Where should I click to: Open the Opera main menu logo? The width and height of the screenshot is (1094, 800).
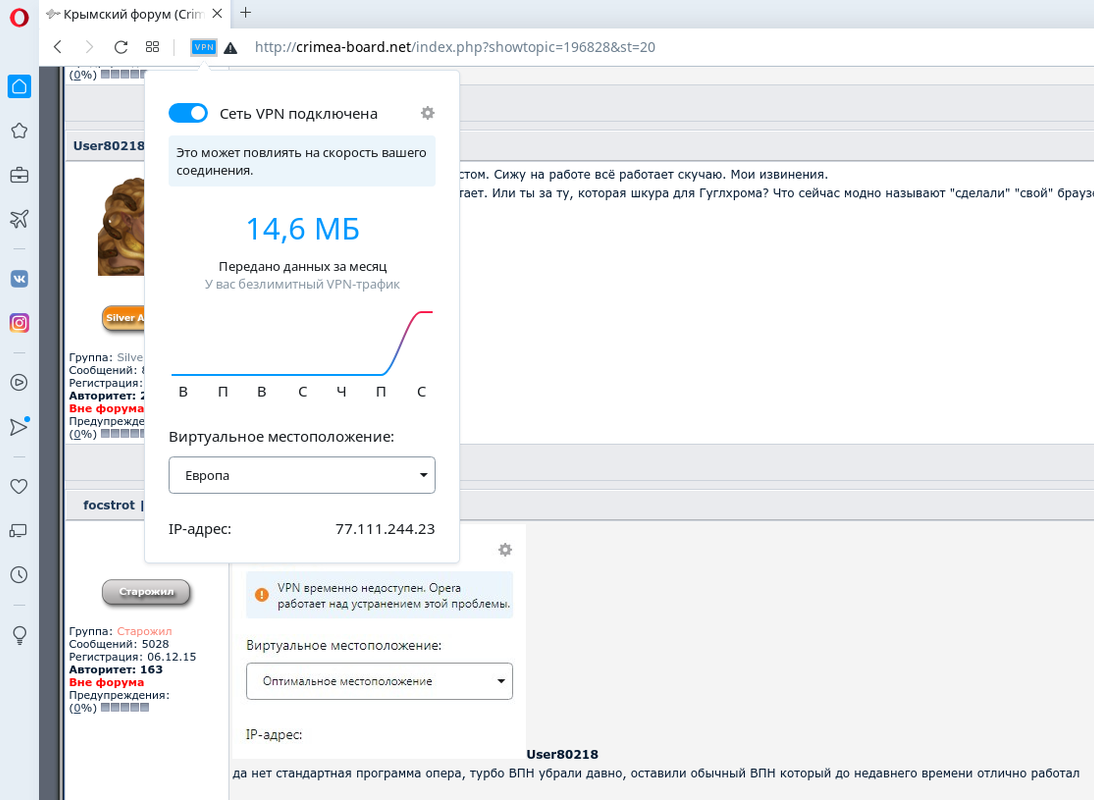pos(19,17)
